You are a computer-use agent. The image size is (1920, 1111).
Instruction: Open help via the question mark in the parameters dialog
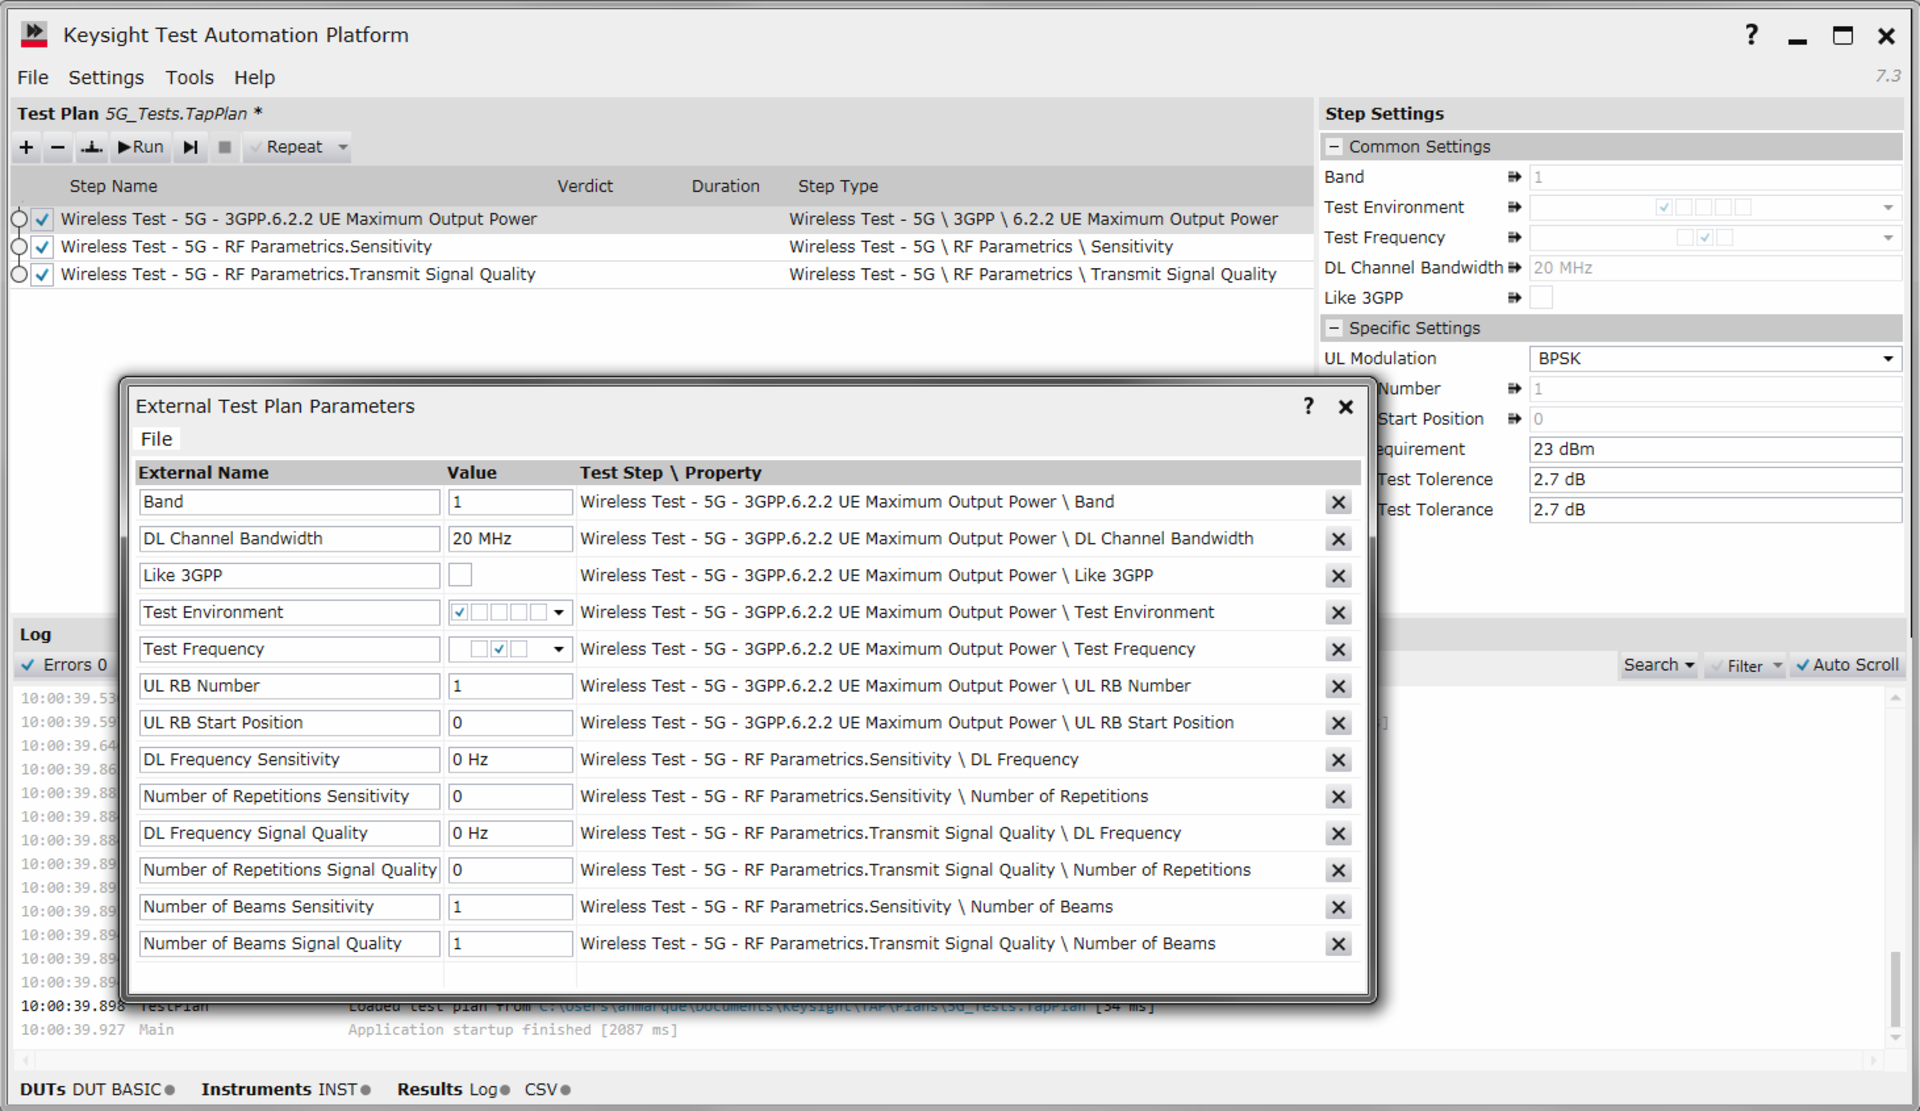tap(1308, 406)
